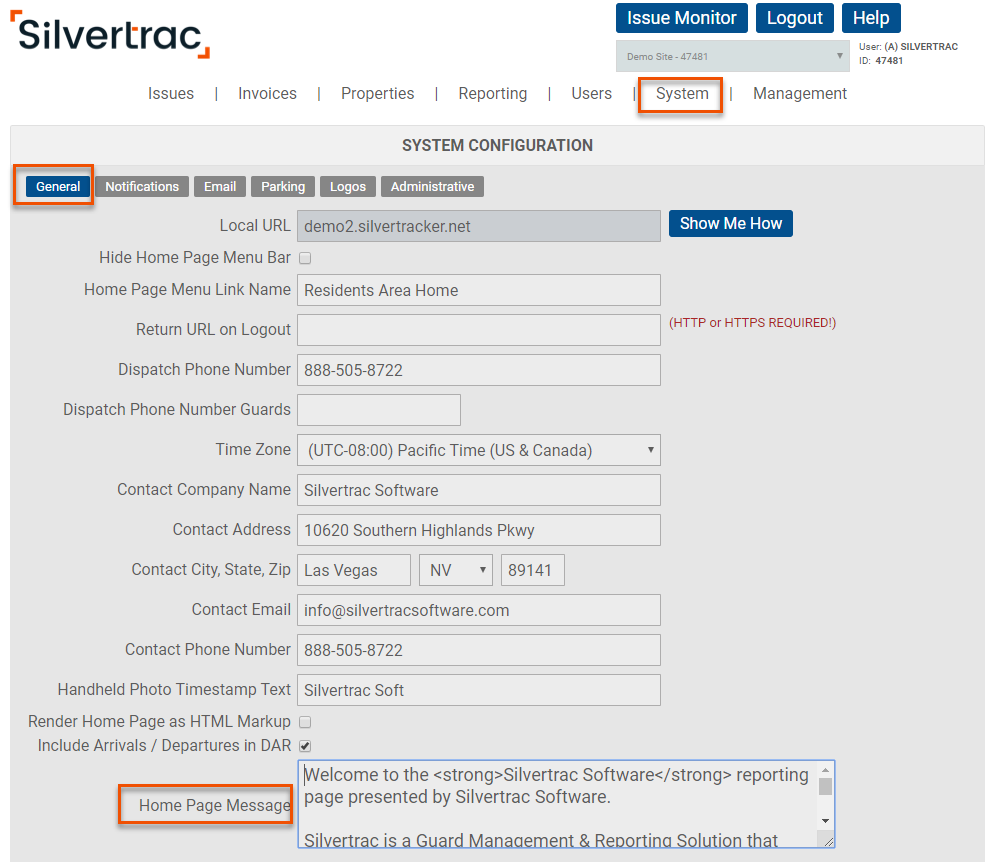Click the Dispatch Phone Number Guards field
Screen dimensions: 996x862
[x=379, y=410]
